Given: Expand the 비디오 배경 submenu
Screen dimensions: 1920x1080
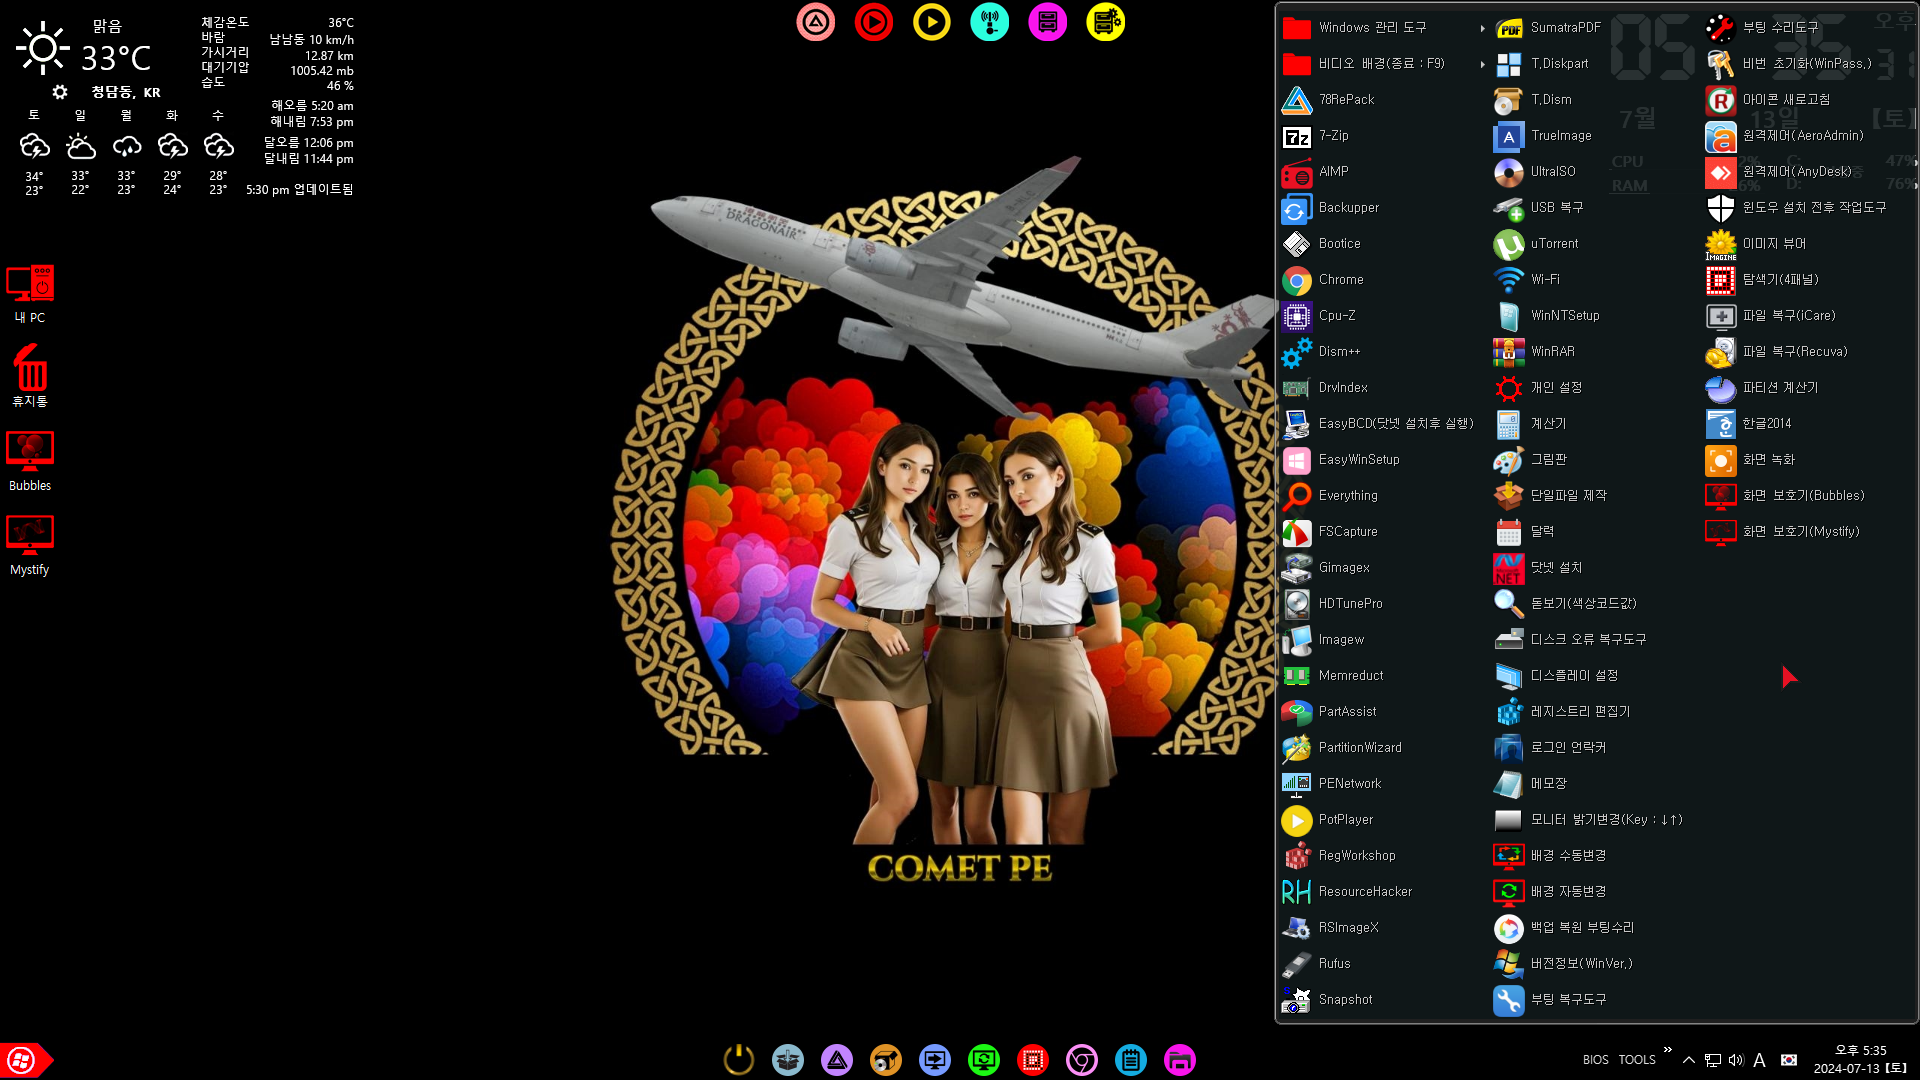Looking at the screenshot, I should (x=1384, y=64).
